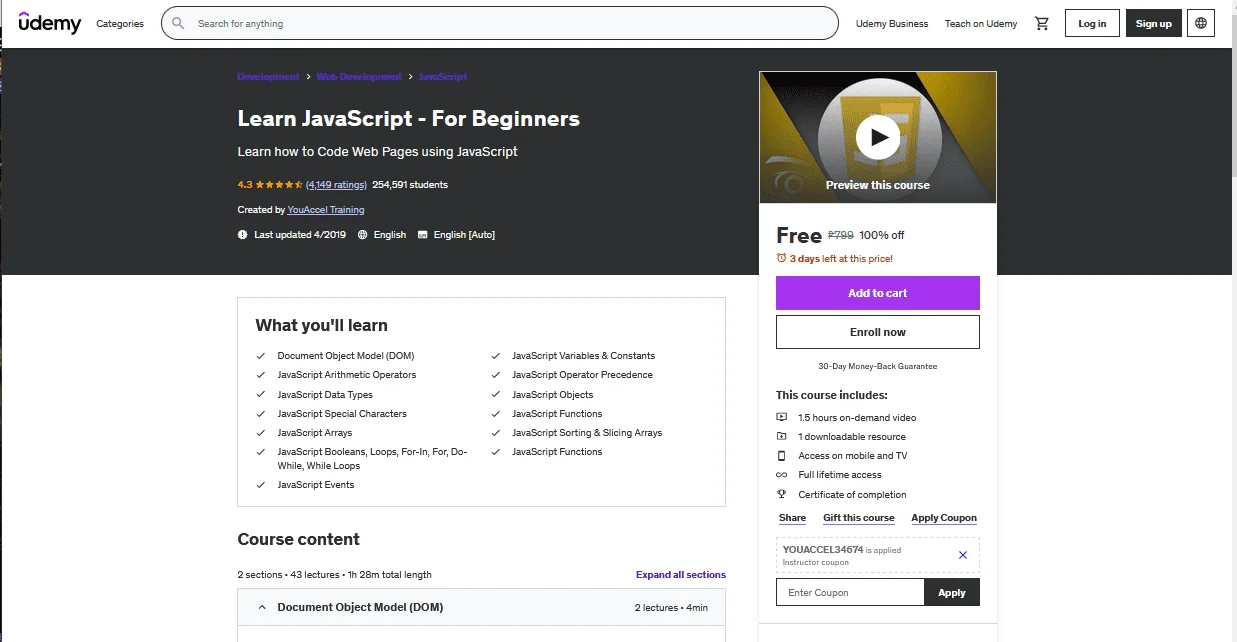Click the downloadable resource icon
This screenshot has height=642, width=1237.
782,436
